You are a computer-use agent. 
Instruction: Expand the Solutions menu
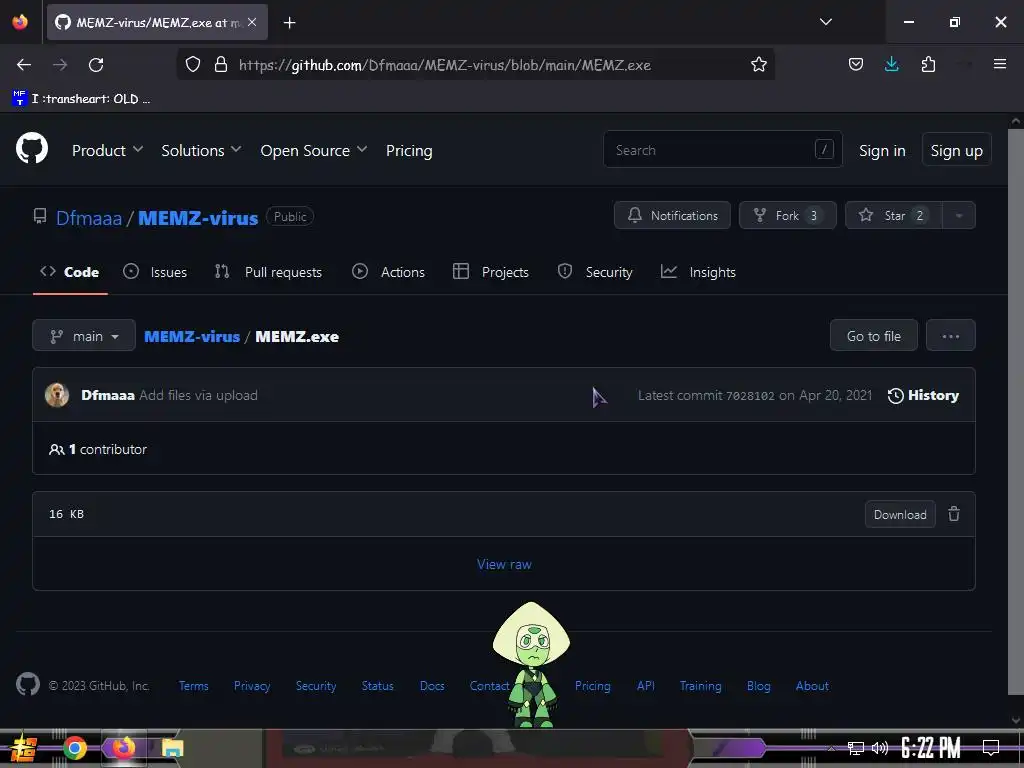point(201,150)
